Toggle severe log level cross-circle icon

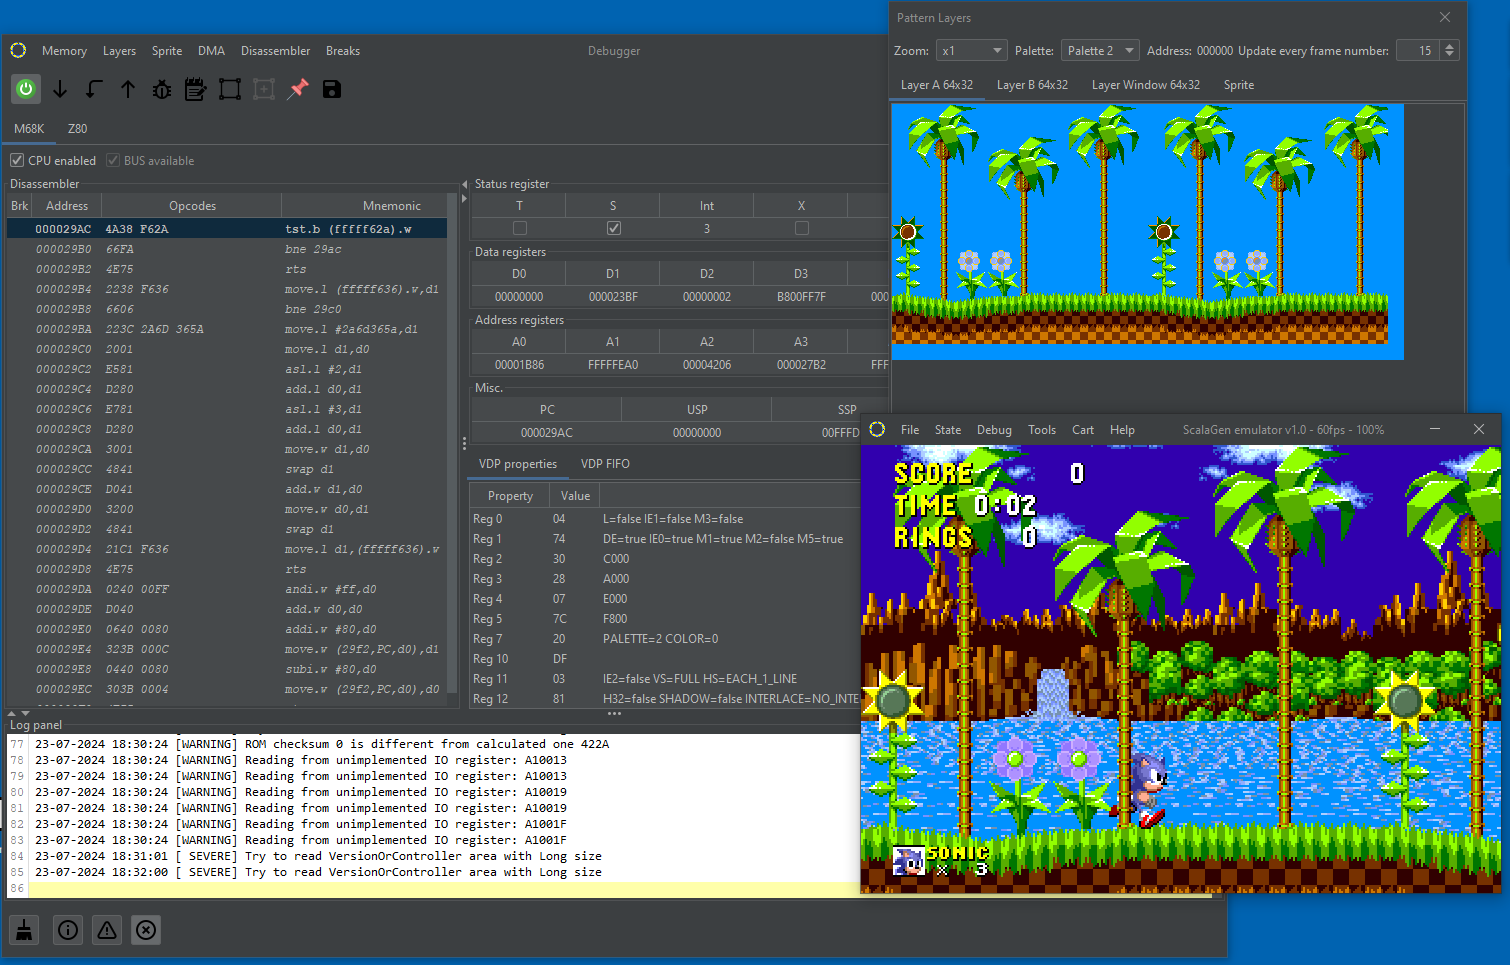146,930
